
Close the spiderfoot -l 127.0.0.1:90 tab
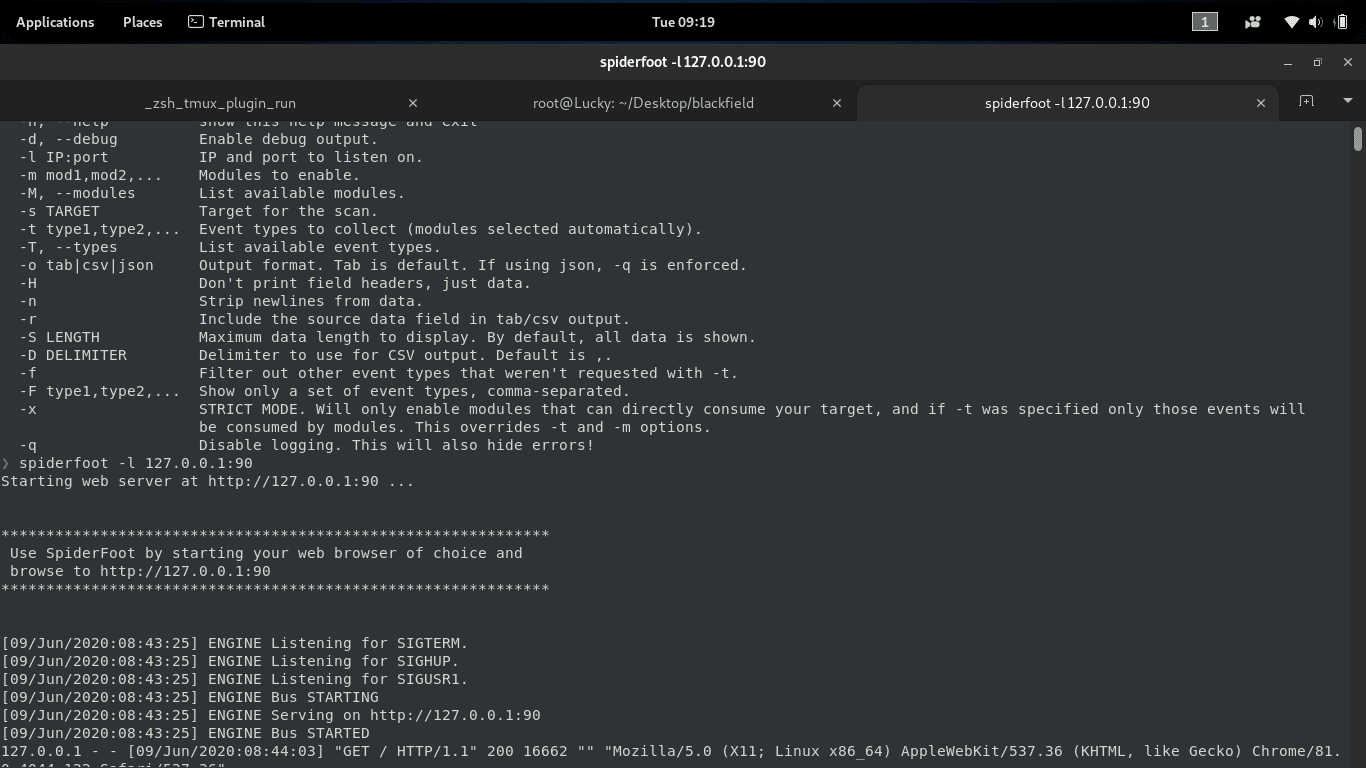1261,103
